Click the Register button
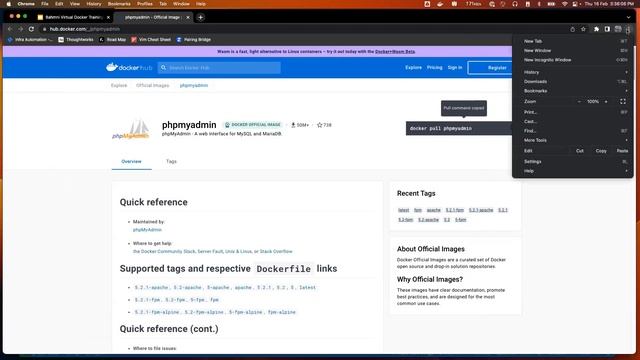Viewport: 640px width, 360px height. (x=489, y=68)
